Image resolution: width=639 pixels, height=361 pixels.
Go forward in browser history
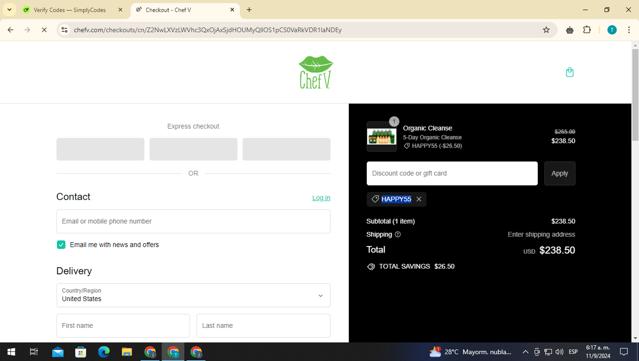(27, 30)
